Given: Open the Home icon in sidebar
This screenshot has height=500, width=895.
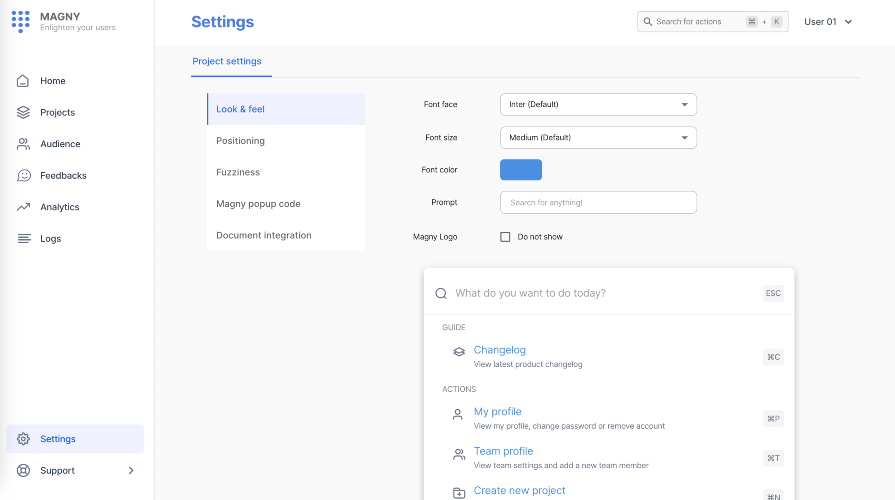Looking at the screenshot, I should click(x=23, y=81).
